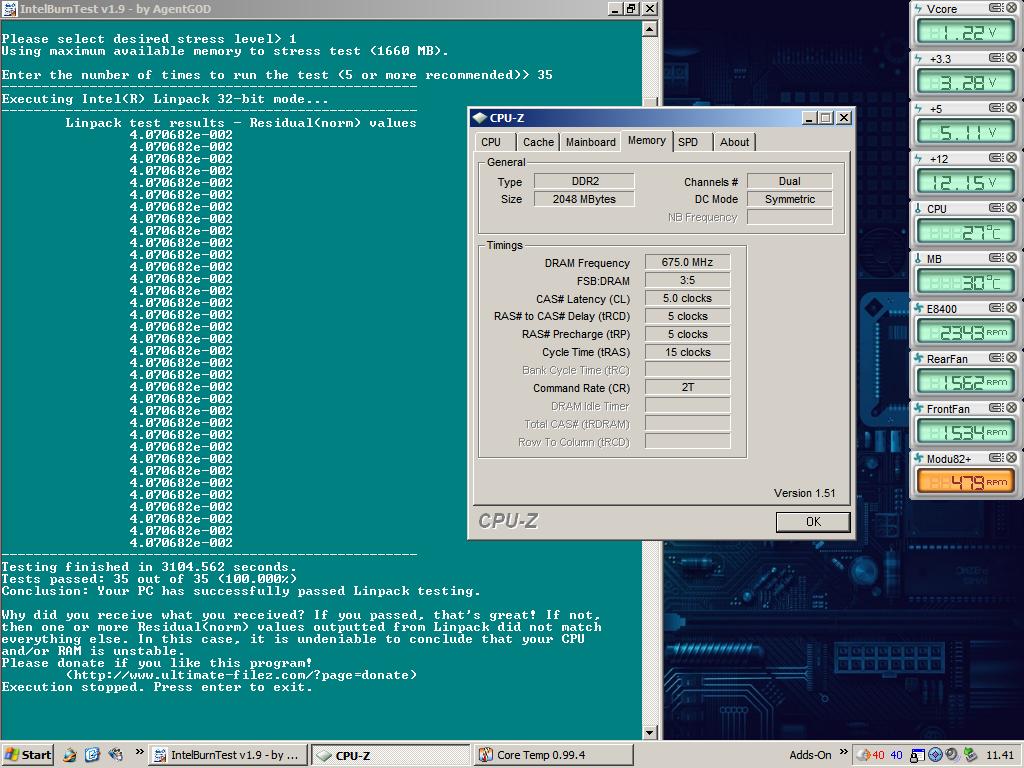This screenshot has height=768, width=1024.
Task: Open settings icon on +5 gadget
Action: (x=996, y=108)
